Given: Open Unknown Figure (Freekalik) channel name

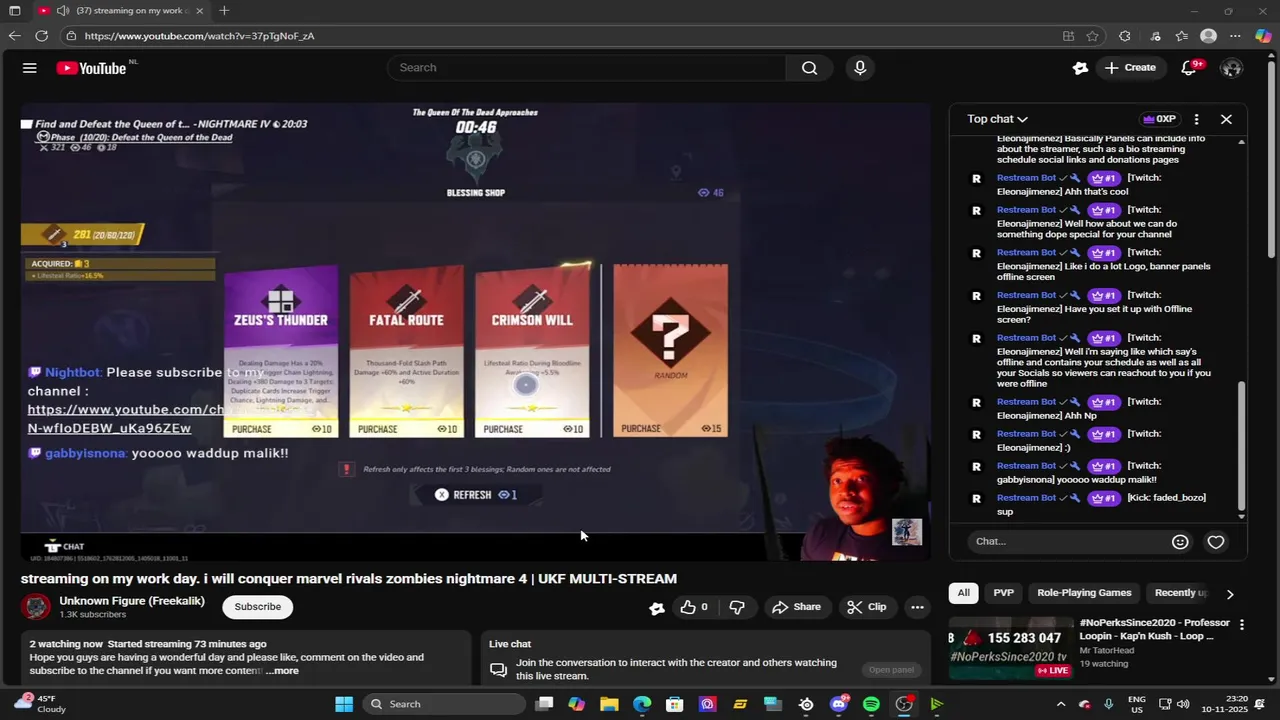Looking at the screenshot, I should tap(132, 601).
